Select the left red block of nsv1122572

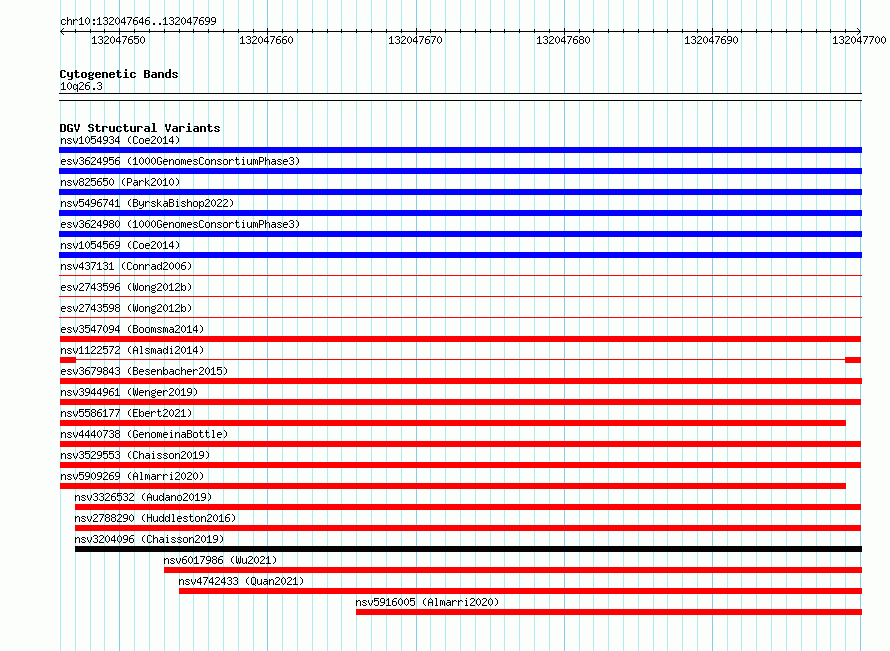pyautogui.click(x=68, y=360)
